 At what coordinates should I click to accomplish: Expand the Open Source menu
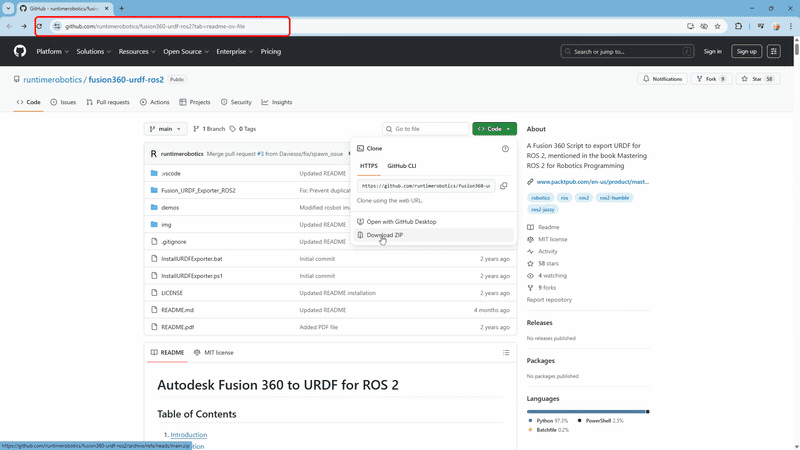(x=186, y=52)
